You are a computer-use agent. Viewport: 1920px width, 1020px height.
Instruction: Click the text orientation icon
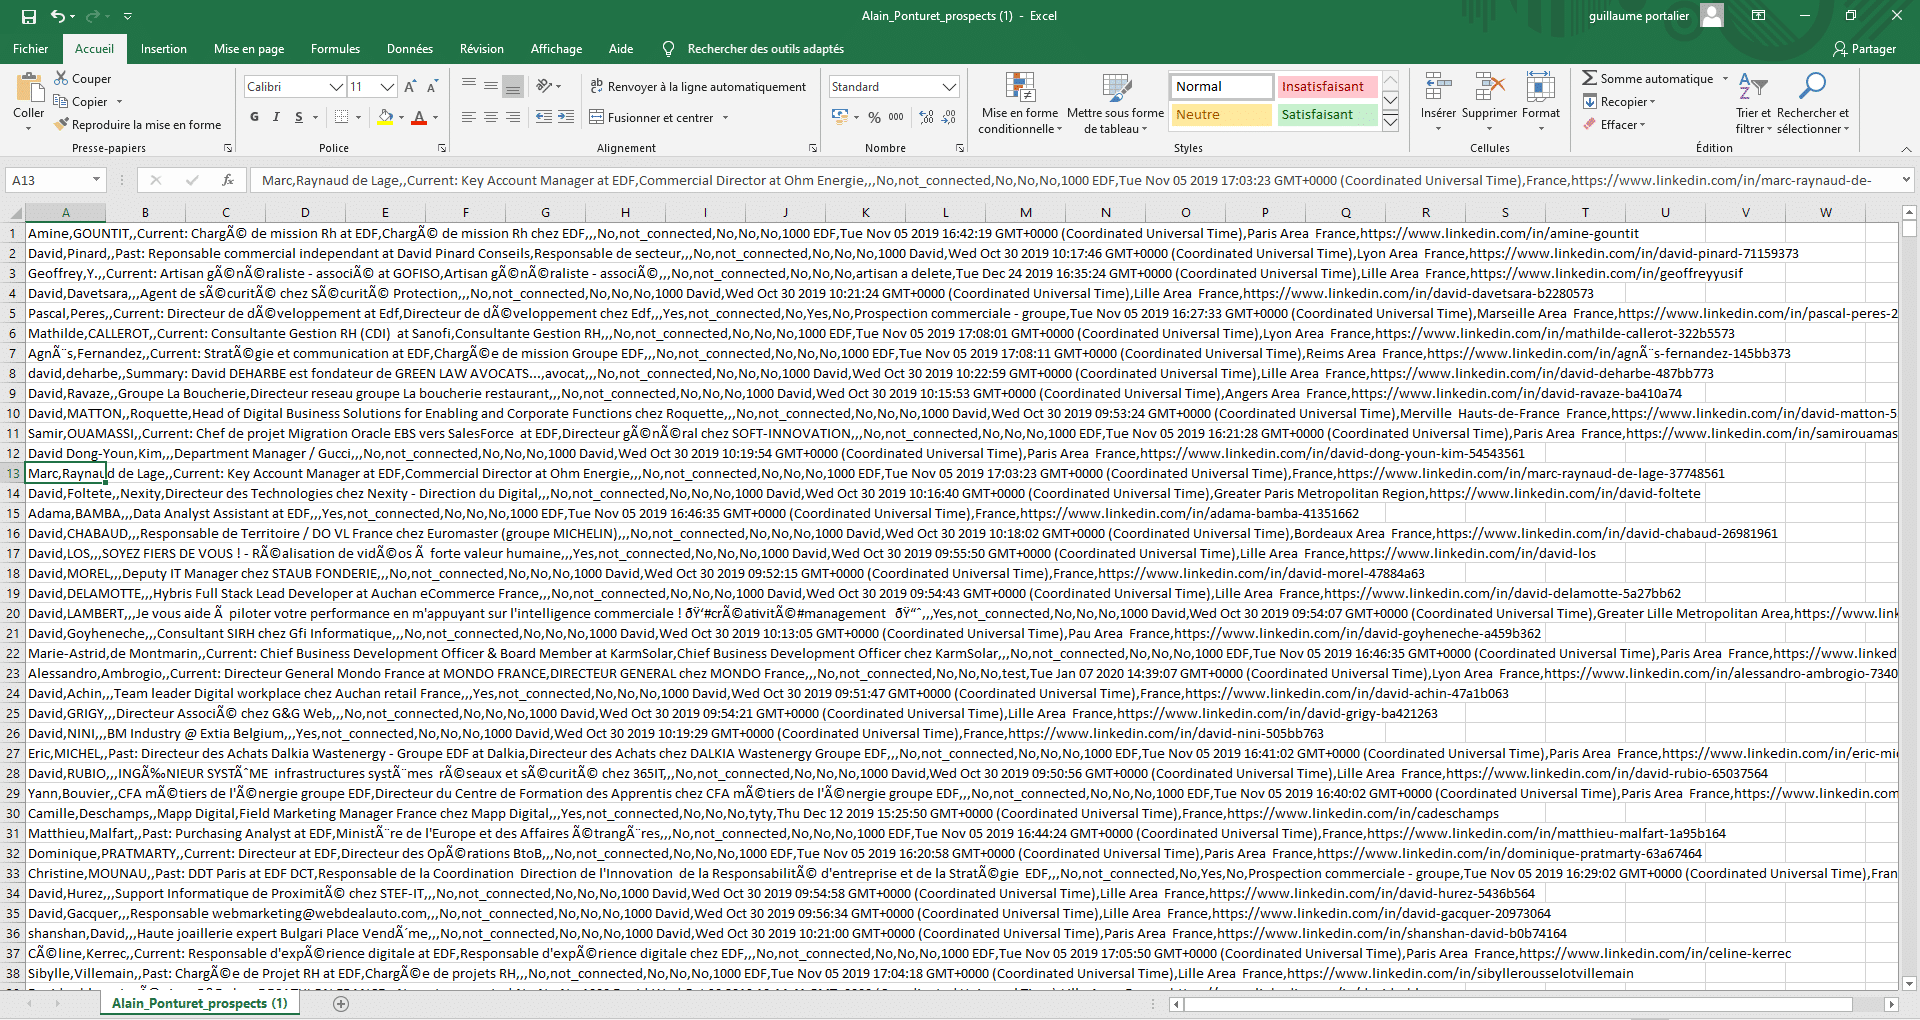coord(544,86)
